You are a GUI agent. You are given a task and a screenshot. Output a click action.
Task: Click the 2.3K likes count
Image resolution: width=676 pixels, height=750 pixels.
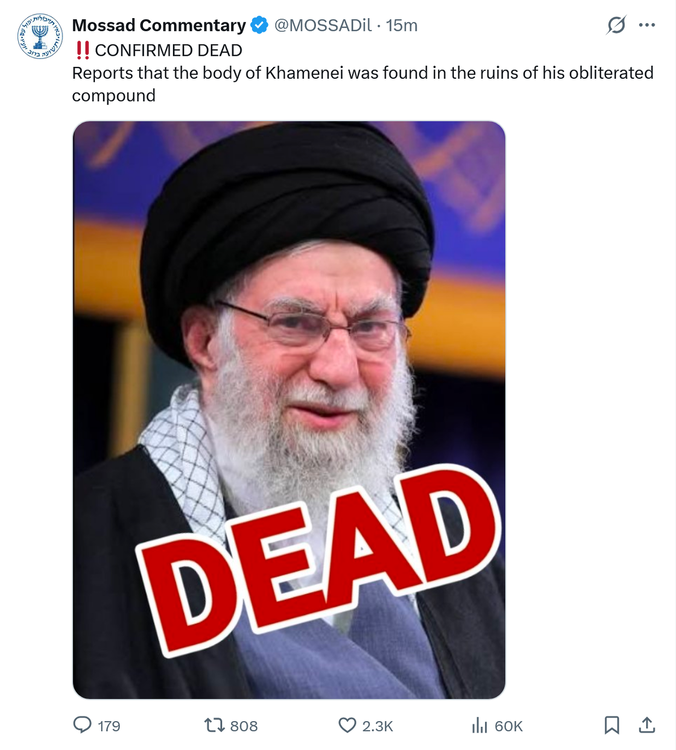(377, 726)
